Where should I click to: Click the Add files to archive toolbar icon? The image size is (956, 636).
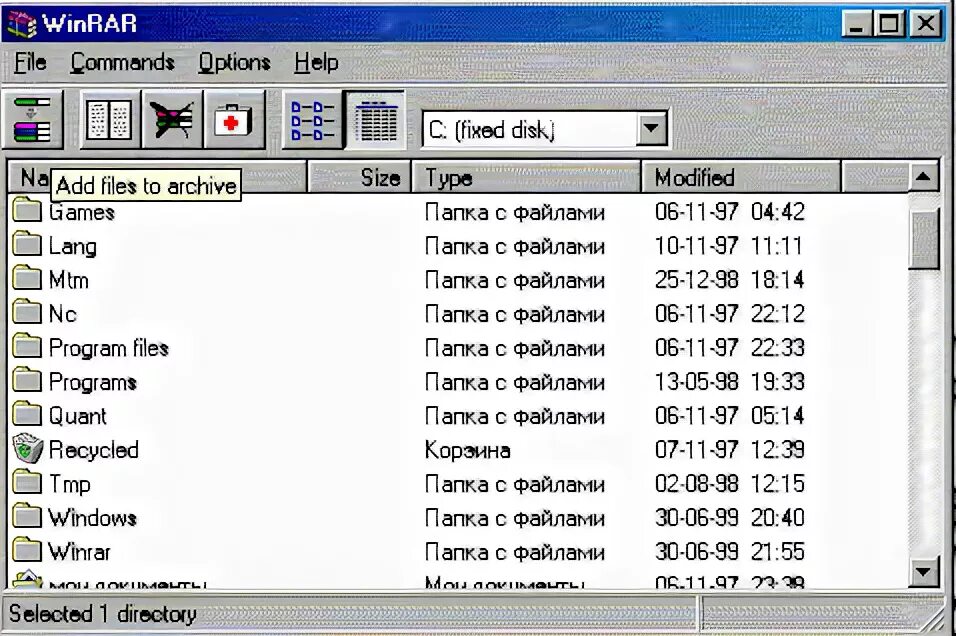tap(32, 120)
